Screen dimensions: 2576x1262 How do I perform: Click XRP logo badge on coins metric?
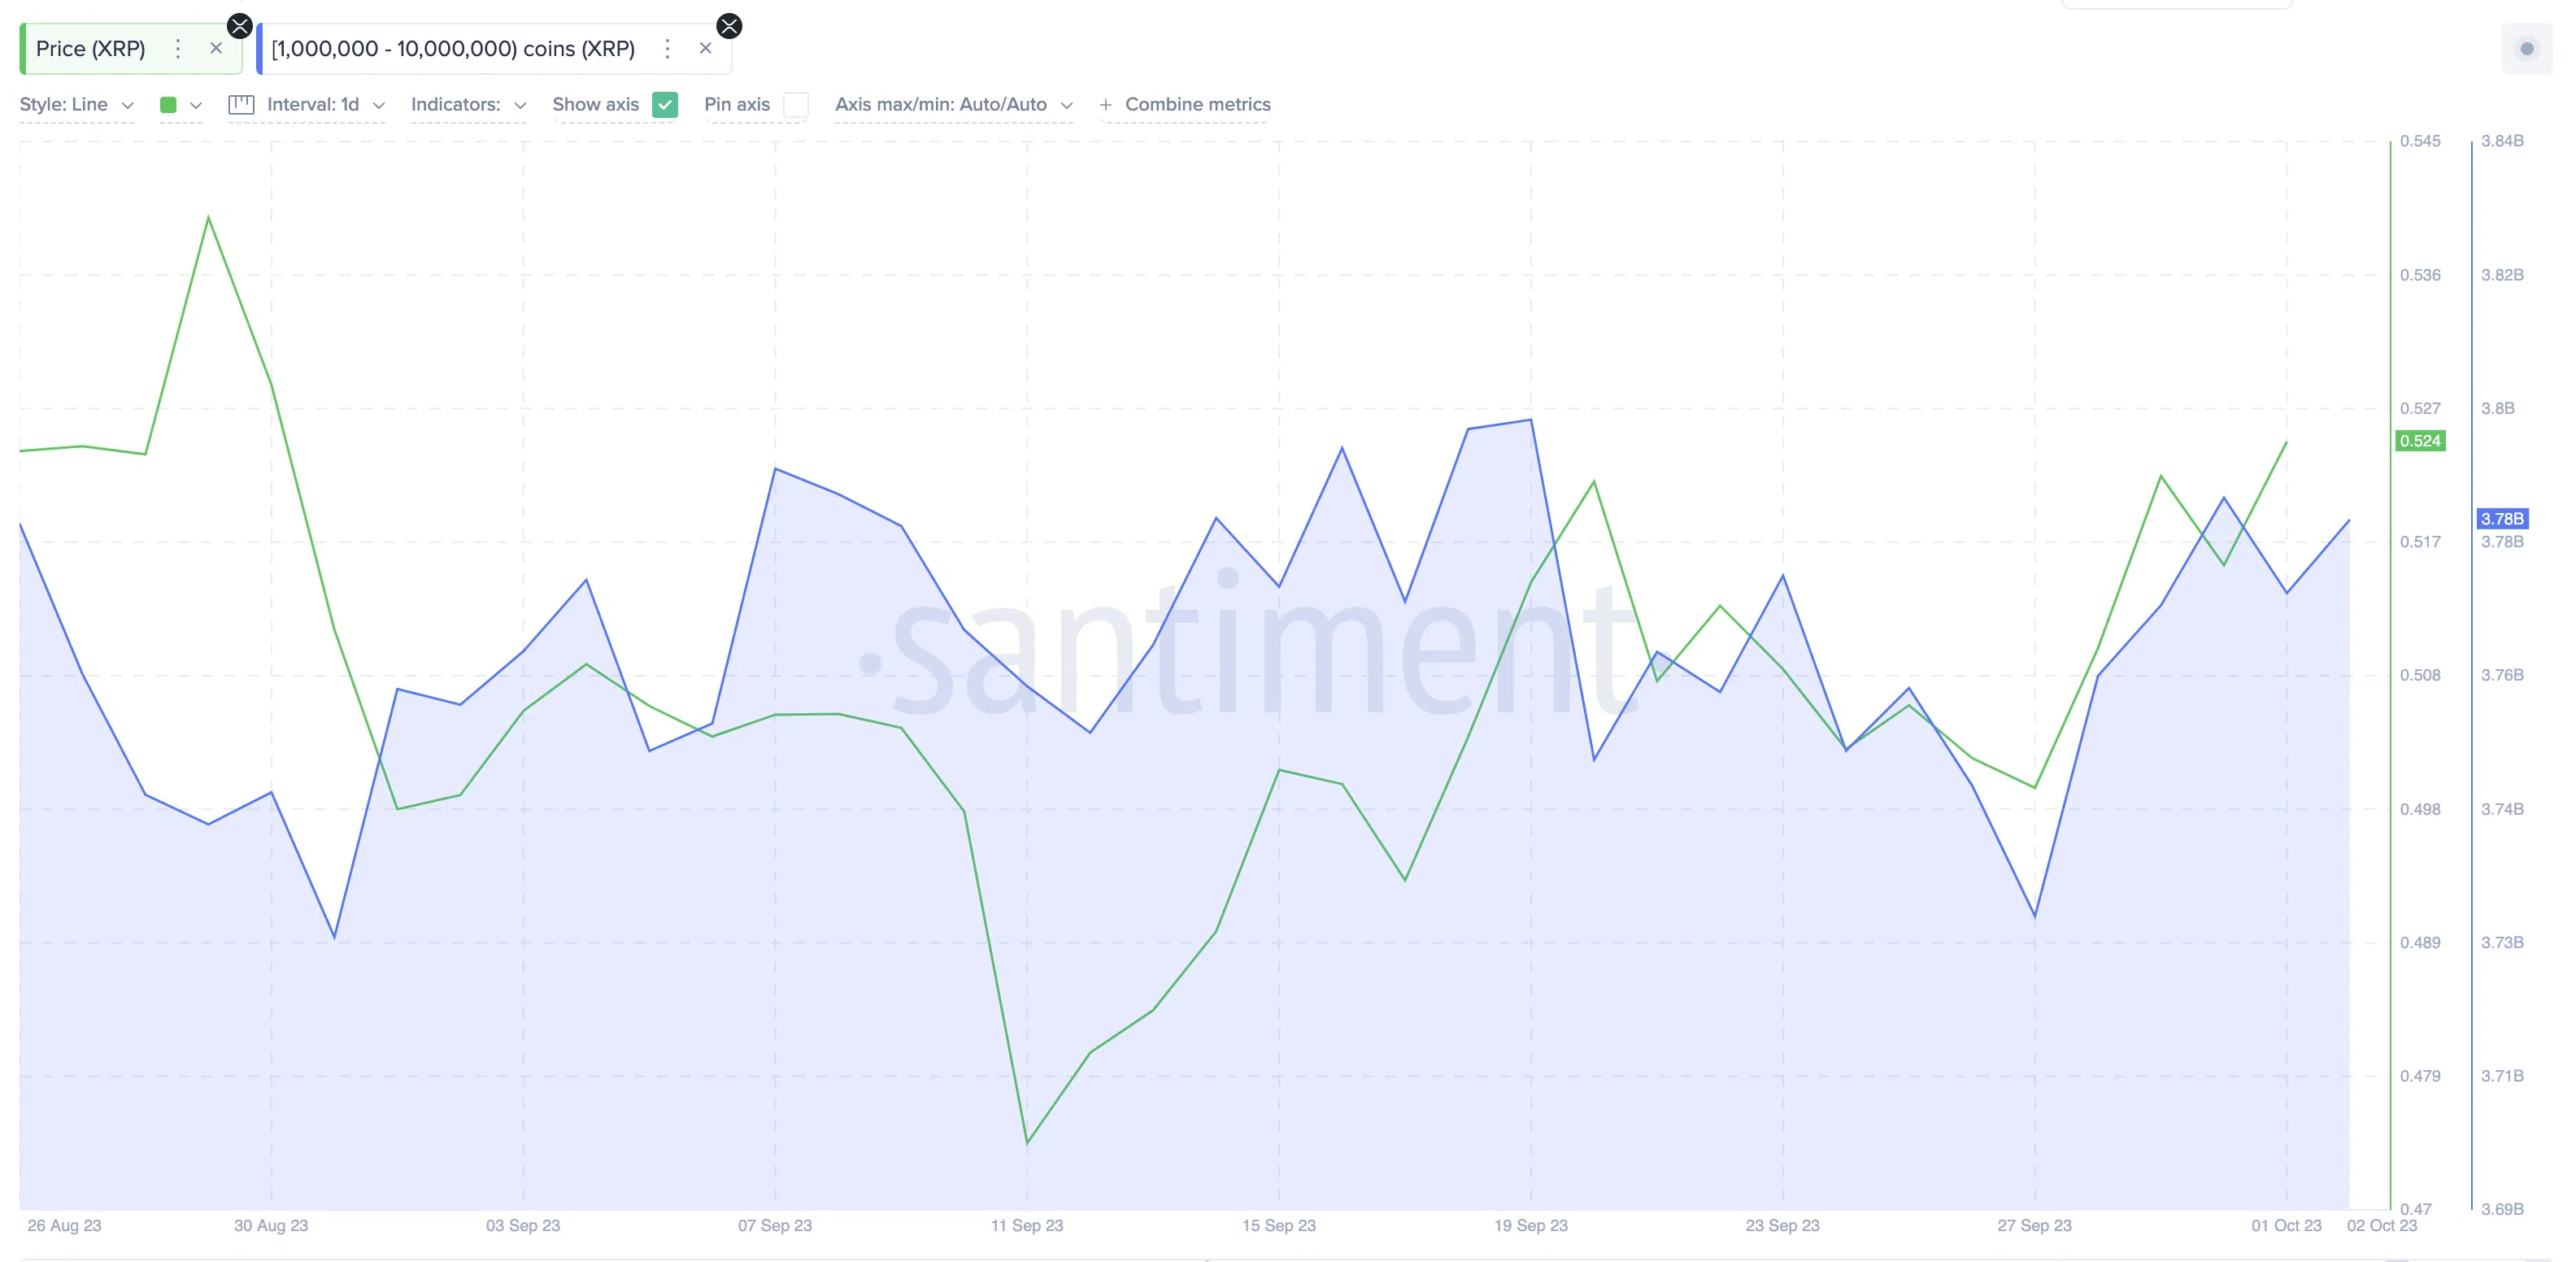click(x=730, y=26)
